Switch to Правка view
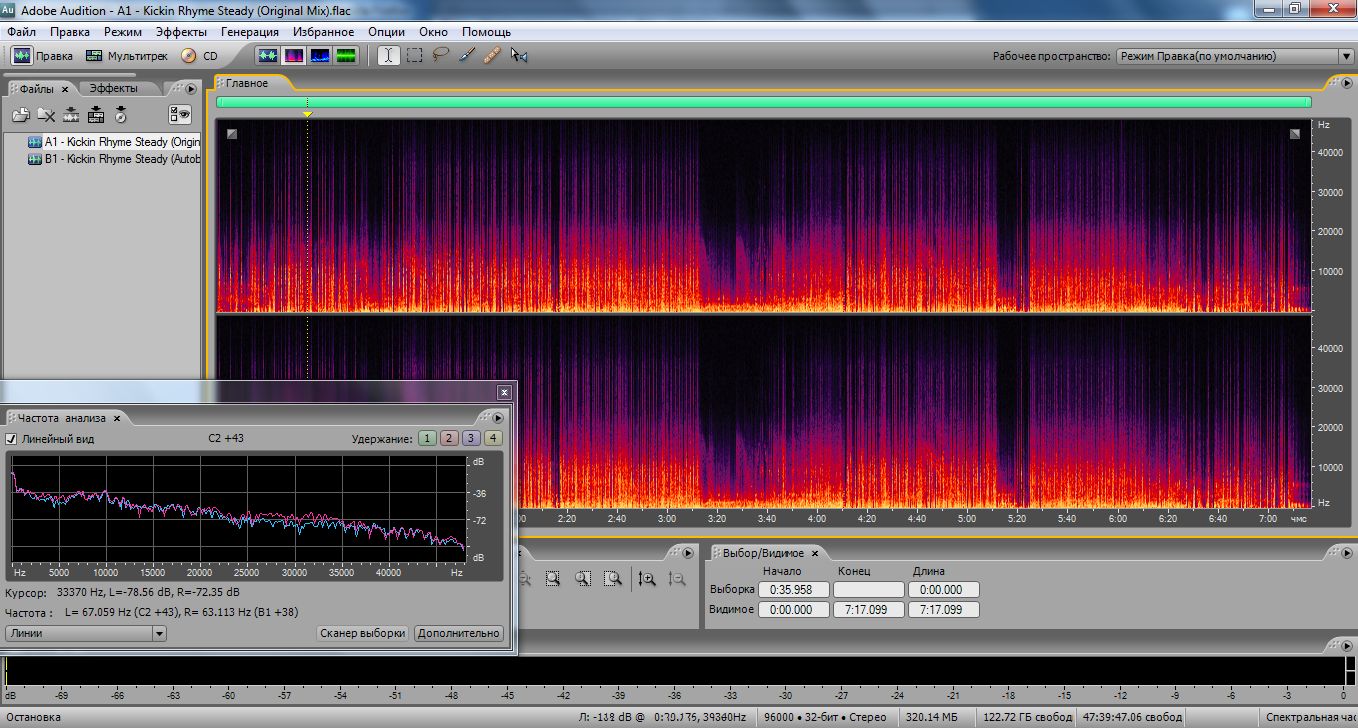The width and height of the screenshot is (1358, 728). (43, 56)
